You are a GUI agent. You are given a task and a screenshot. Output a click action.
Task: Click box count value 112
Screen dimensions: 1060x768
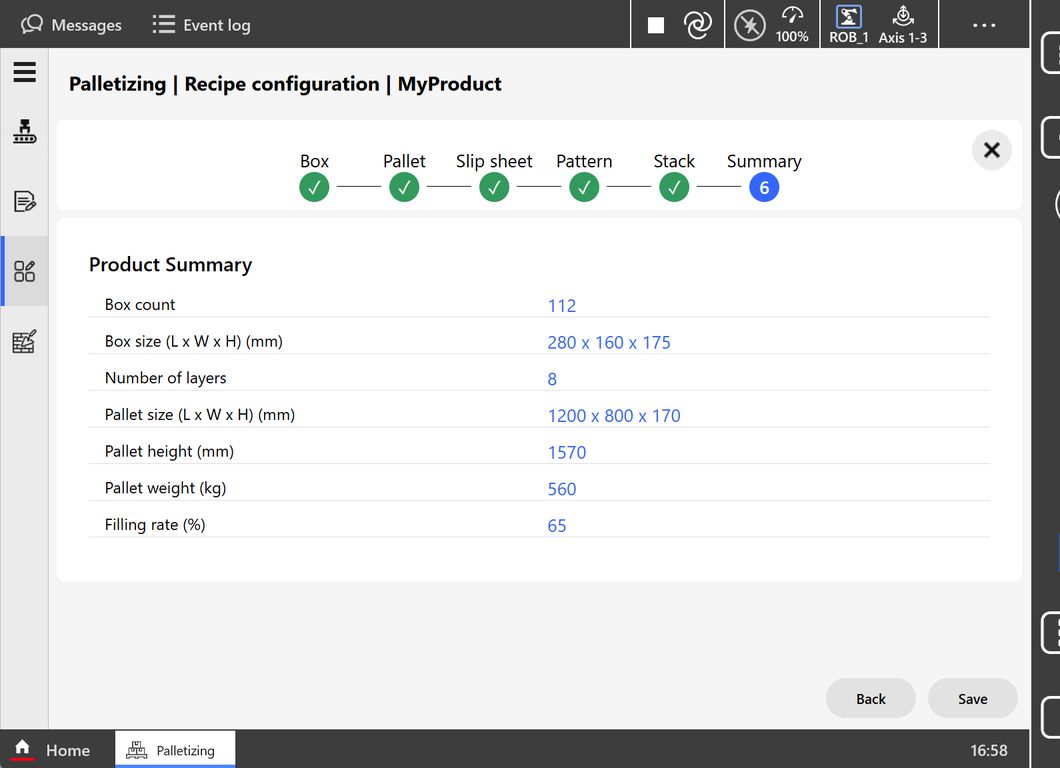(x=562, y=306)
